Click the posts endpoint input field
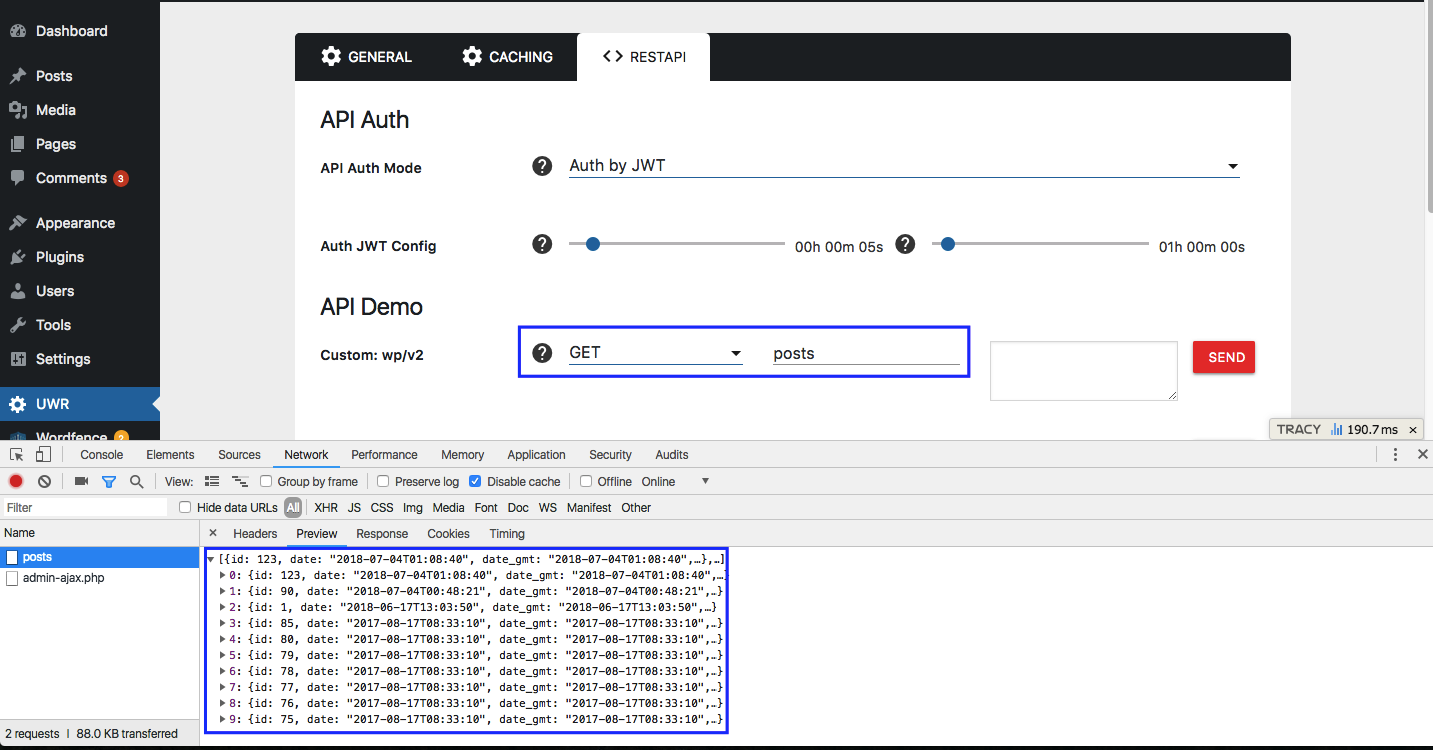The image size is (1433, 750). click(866, 353)
